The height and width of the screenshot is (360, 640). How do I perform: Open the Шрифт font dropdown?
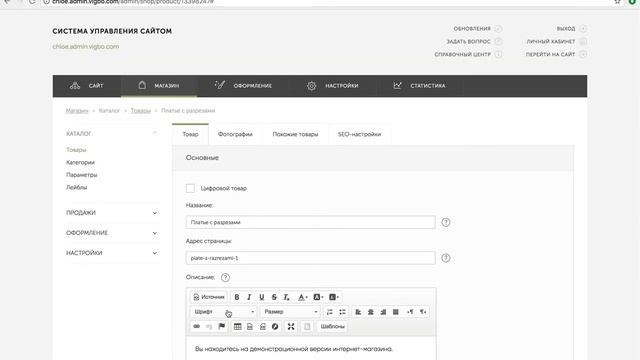coord(224,312)
